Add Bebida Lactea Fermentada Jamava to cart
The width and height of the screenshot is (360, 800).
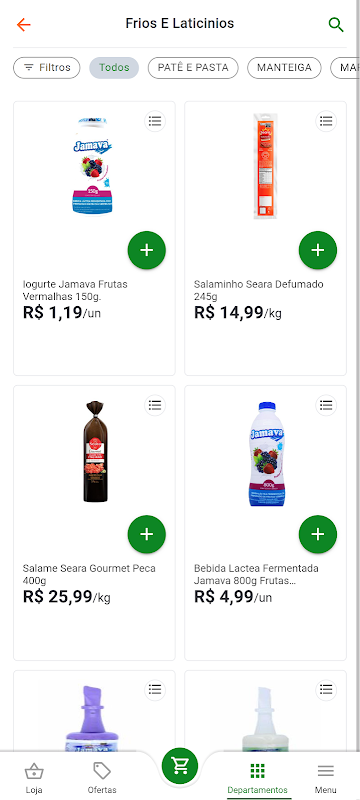point(318,534)
